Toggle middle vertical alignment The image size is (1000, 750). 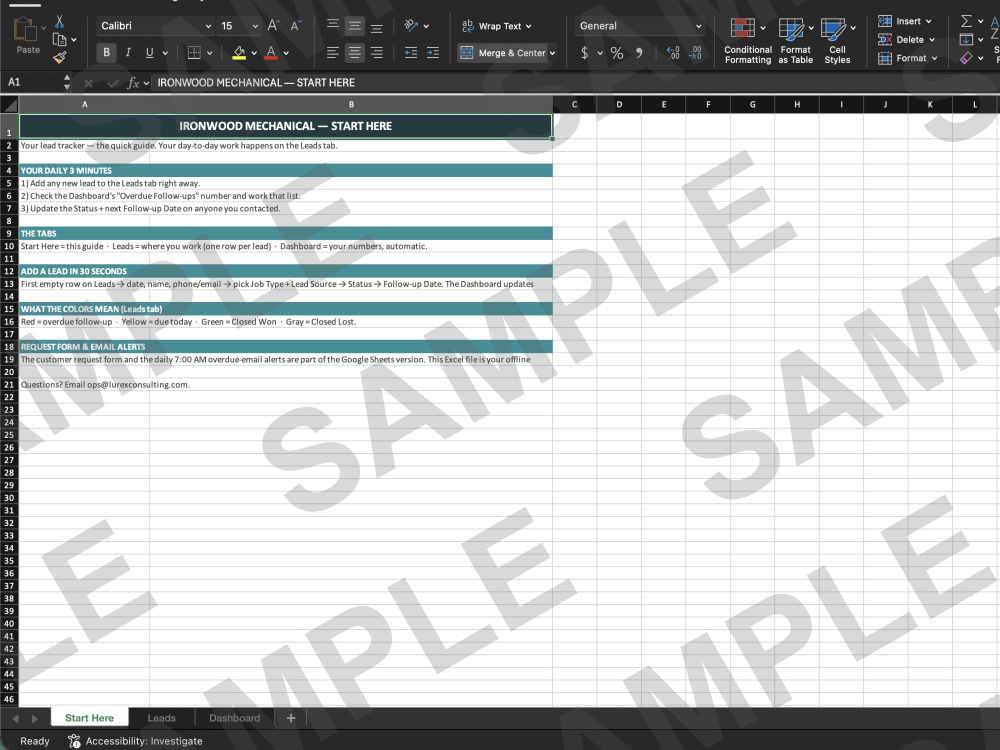click(355, 26)
